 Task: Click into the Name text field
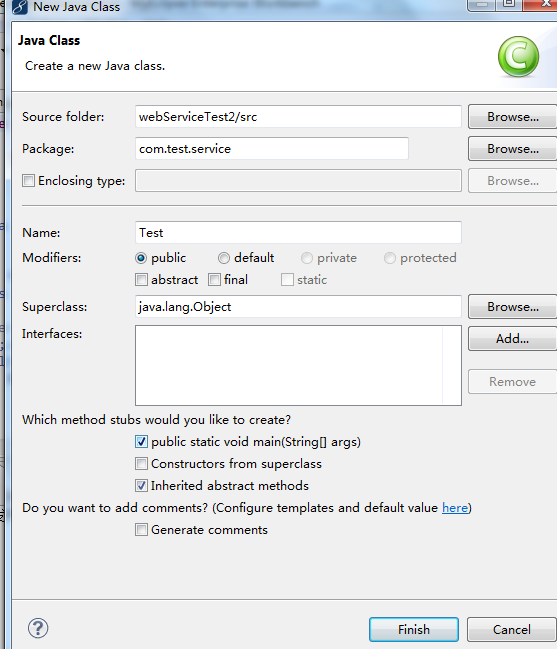pos(298,233)
